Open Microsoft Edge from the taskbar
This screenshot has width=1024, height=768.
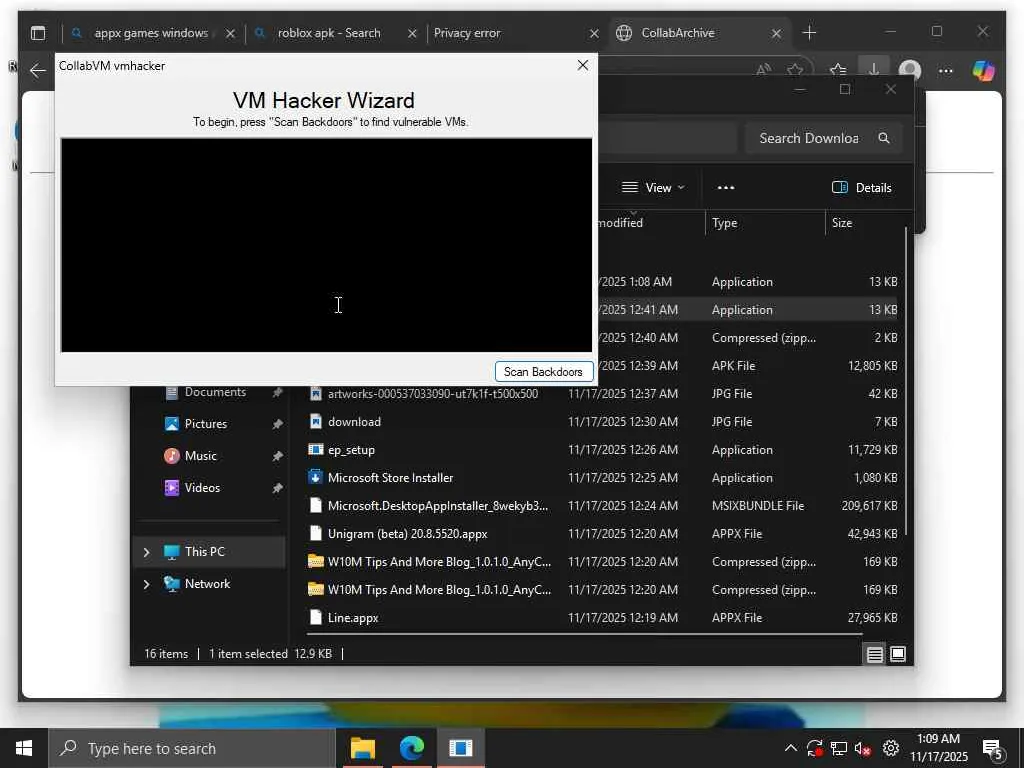pyautogui.click(x=411, y=748)
